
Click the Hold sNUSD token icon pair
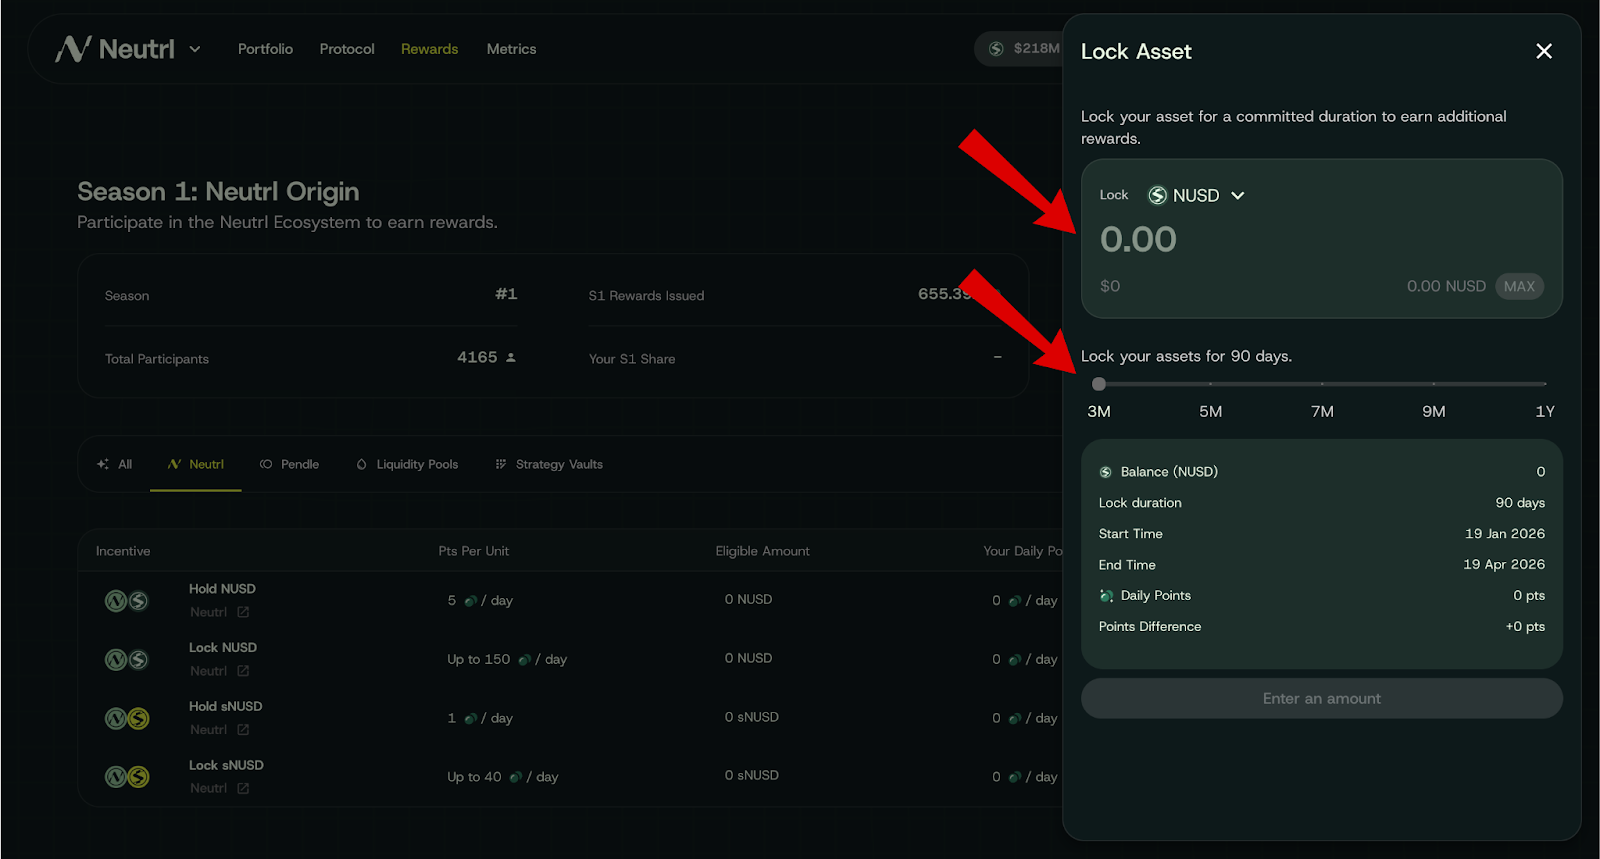tap(127, 718)
